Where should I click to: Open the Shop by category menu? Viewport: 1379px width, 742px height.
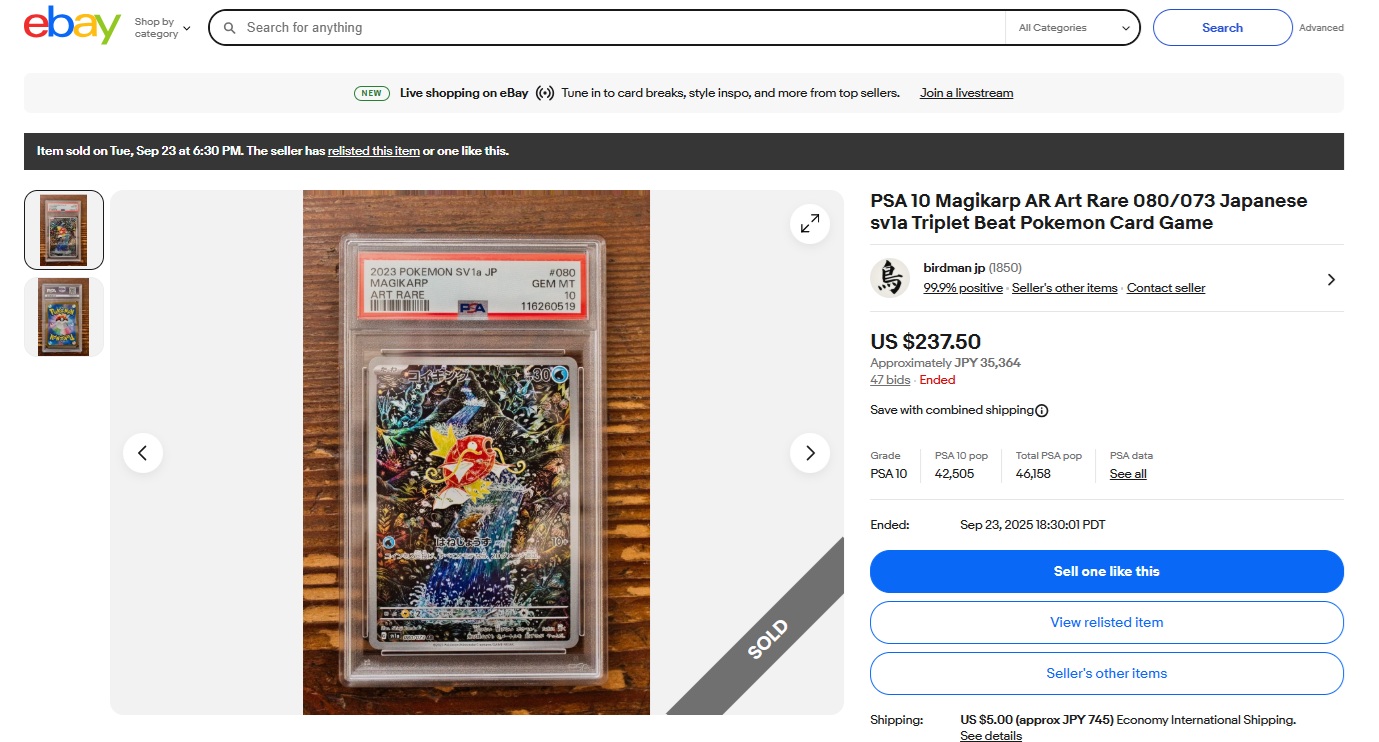(x=162, y=28)
